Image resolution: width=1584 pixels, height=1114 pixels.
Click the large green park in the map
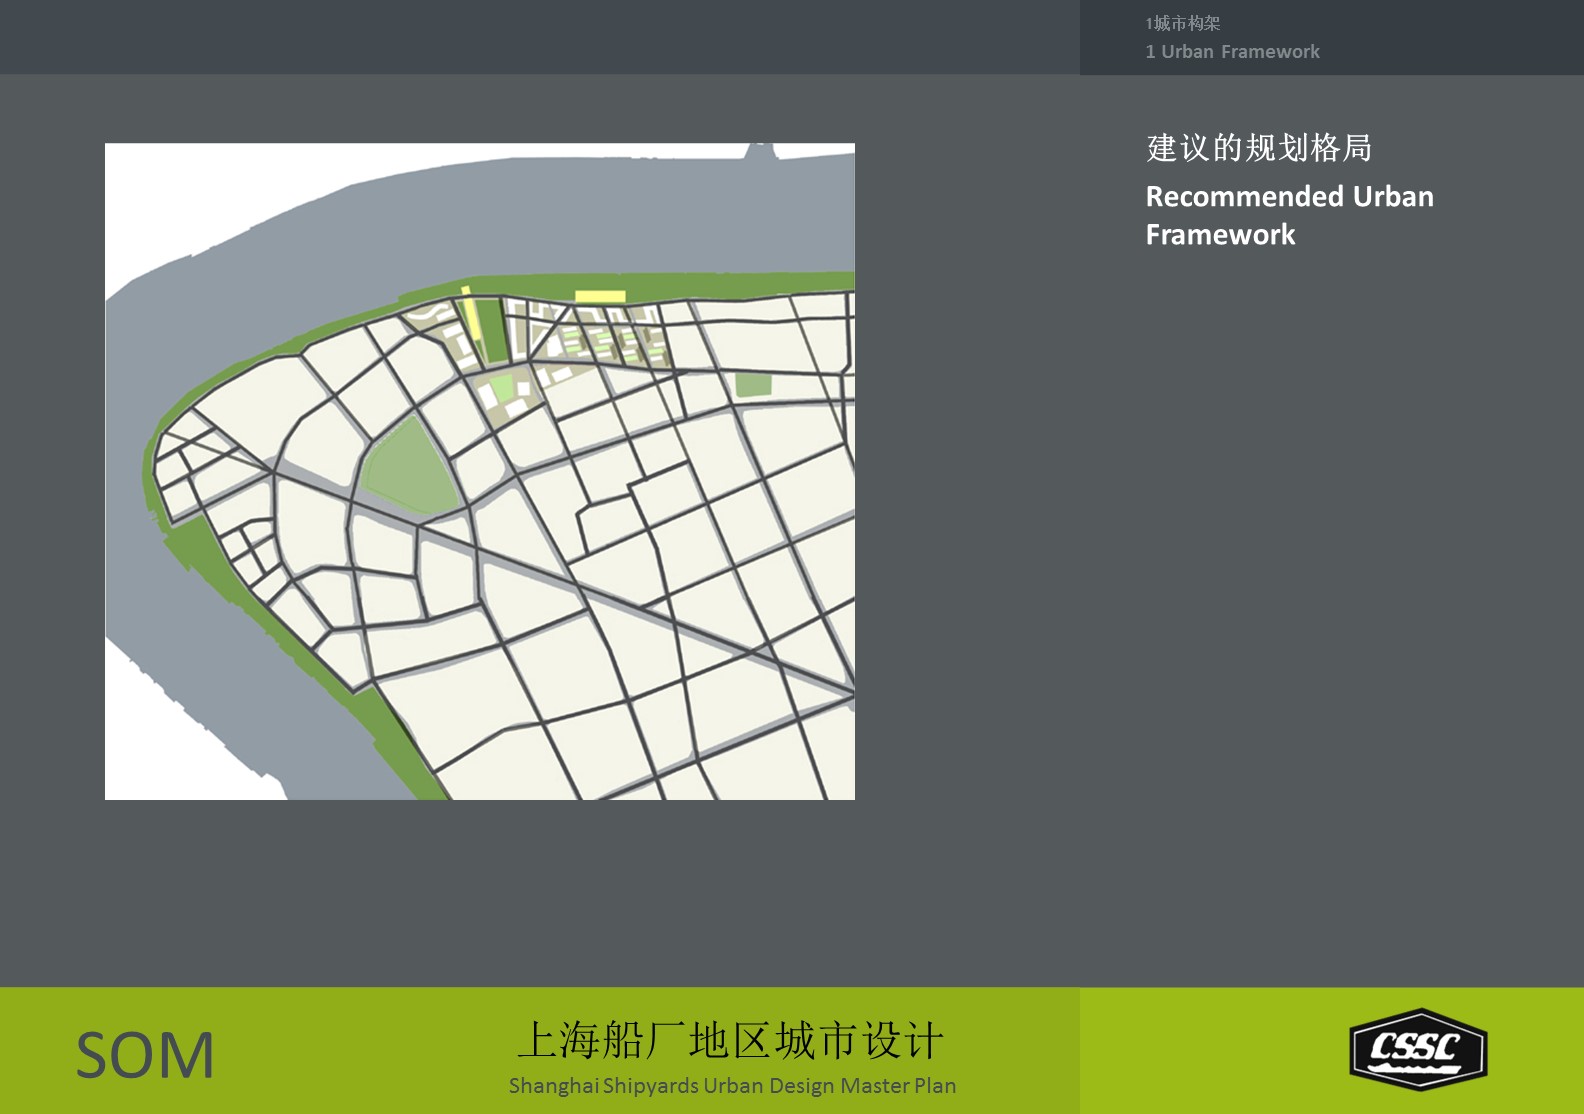410,469
